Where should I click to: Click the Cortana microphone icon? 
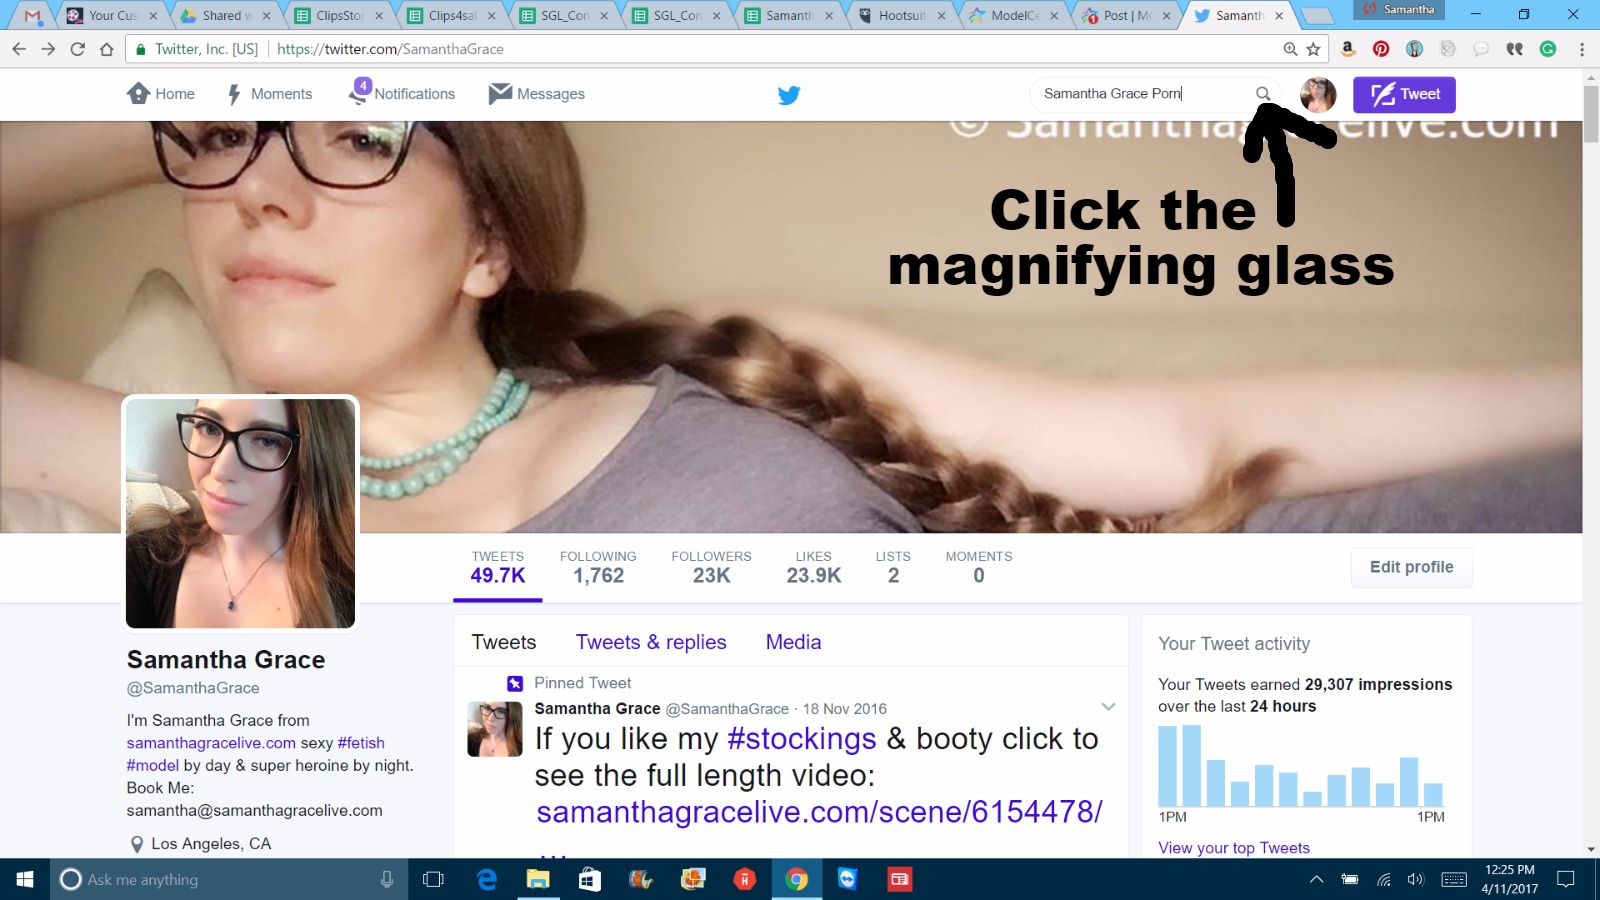[387, 879]
